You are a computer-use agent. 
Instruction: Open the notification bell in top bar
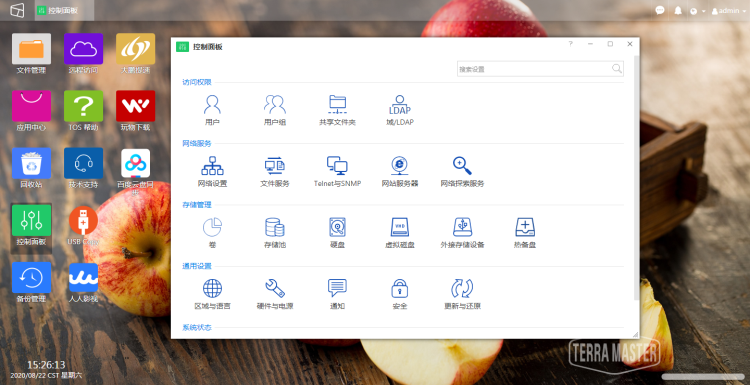click(x=678, y=11)
